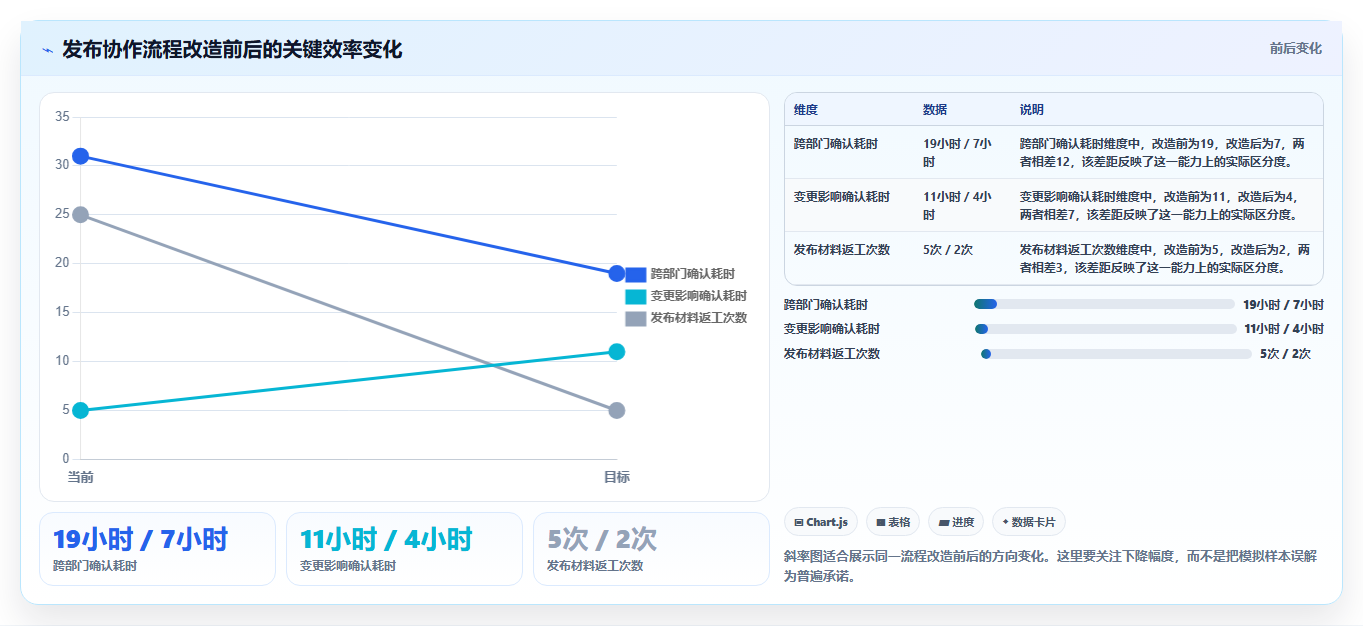Click the page title 发布协作流程改造前后的关键效率变化

(232, 50)
